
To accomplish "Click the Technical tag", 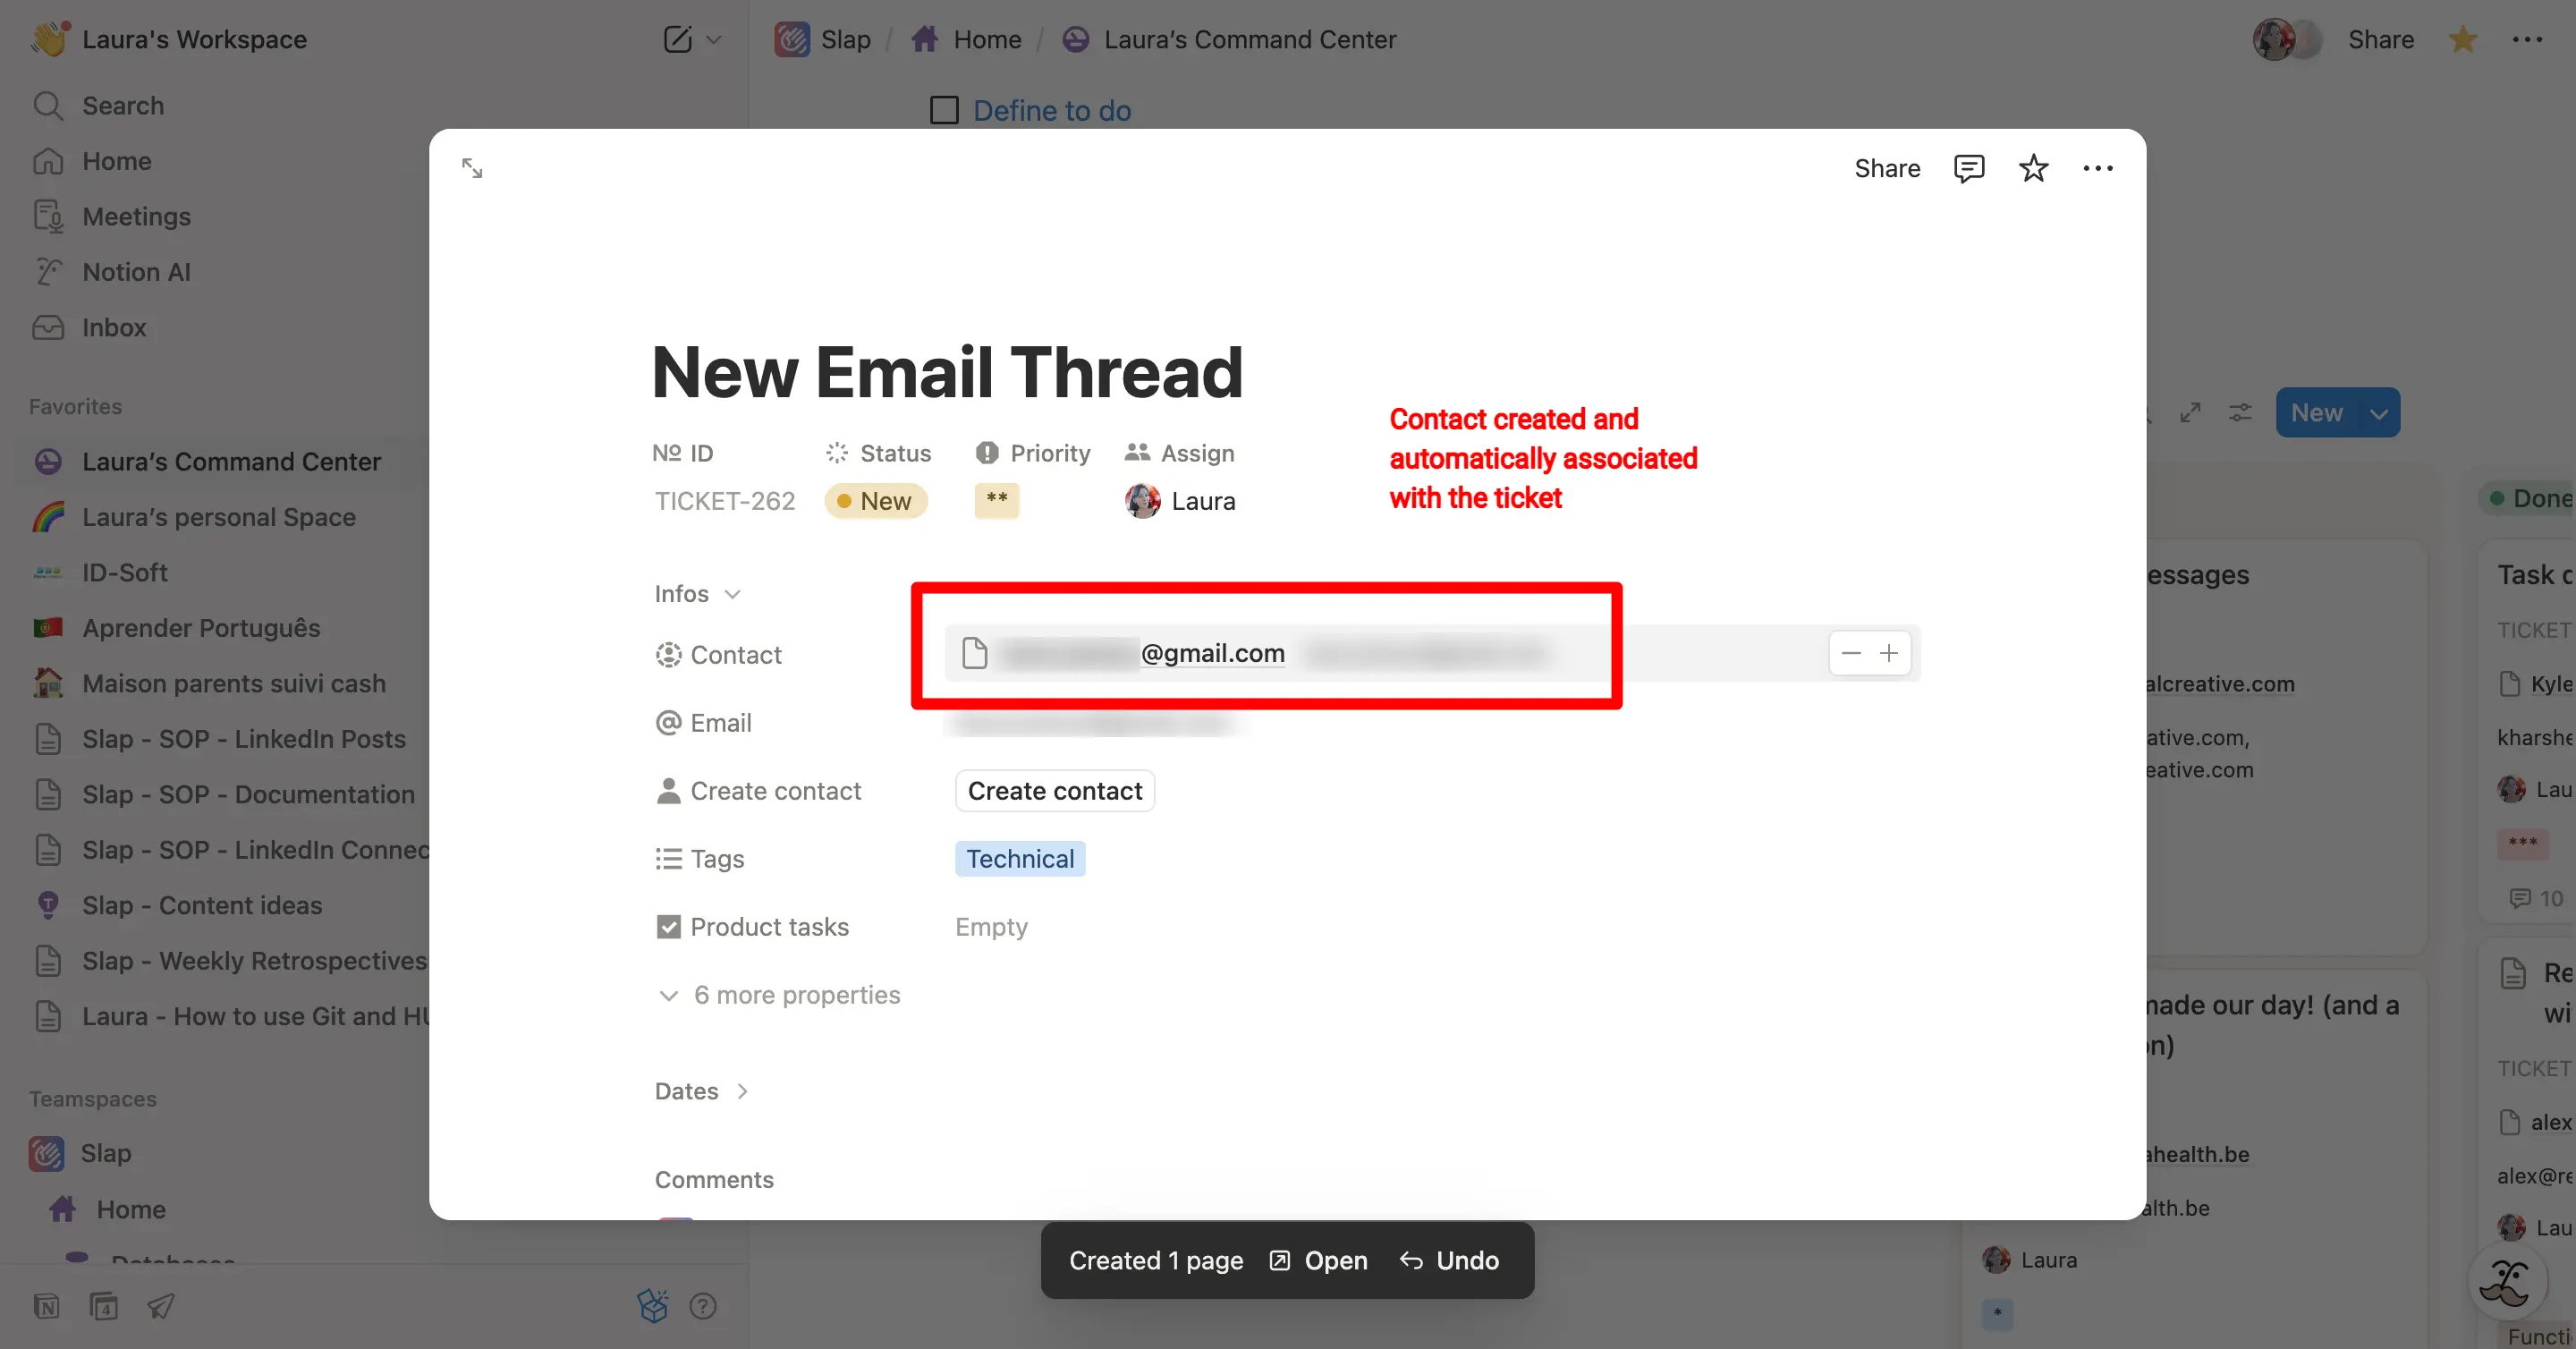I will point(1019,859).
